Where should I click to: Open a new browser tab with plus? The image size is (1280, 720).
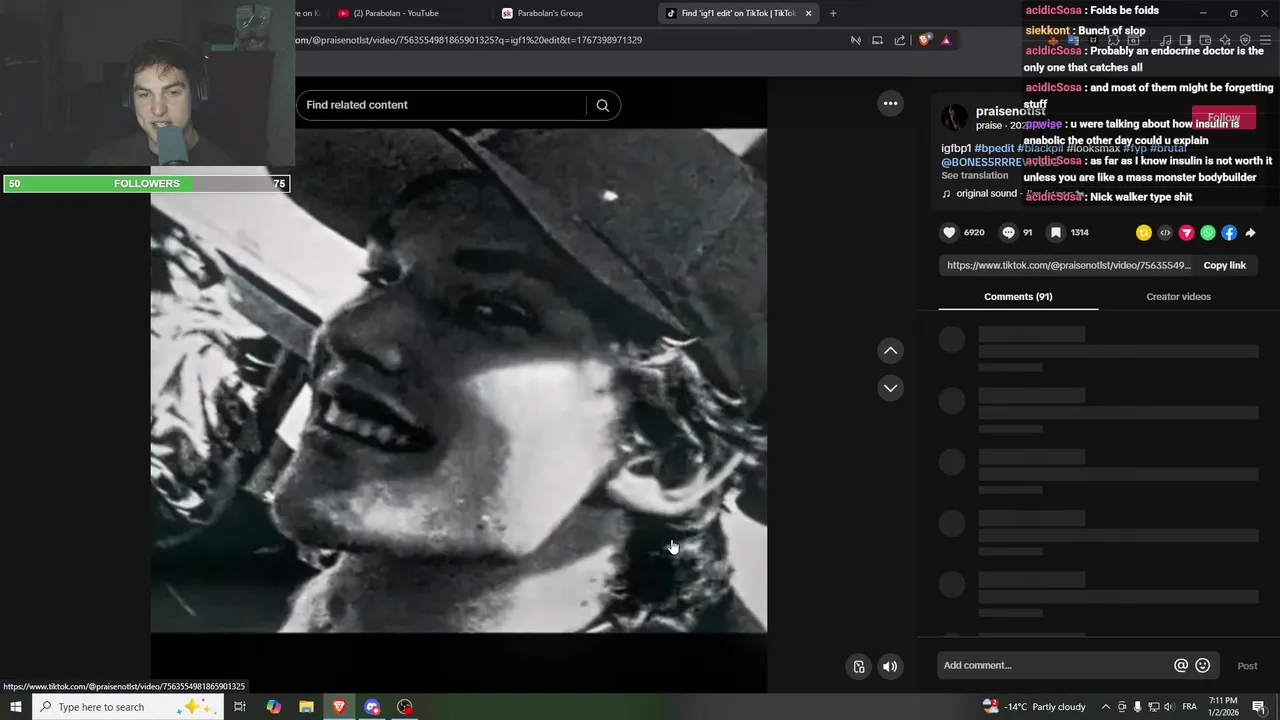833,13
